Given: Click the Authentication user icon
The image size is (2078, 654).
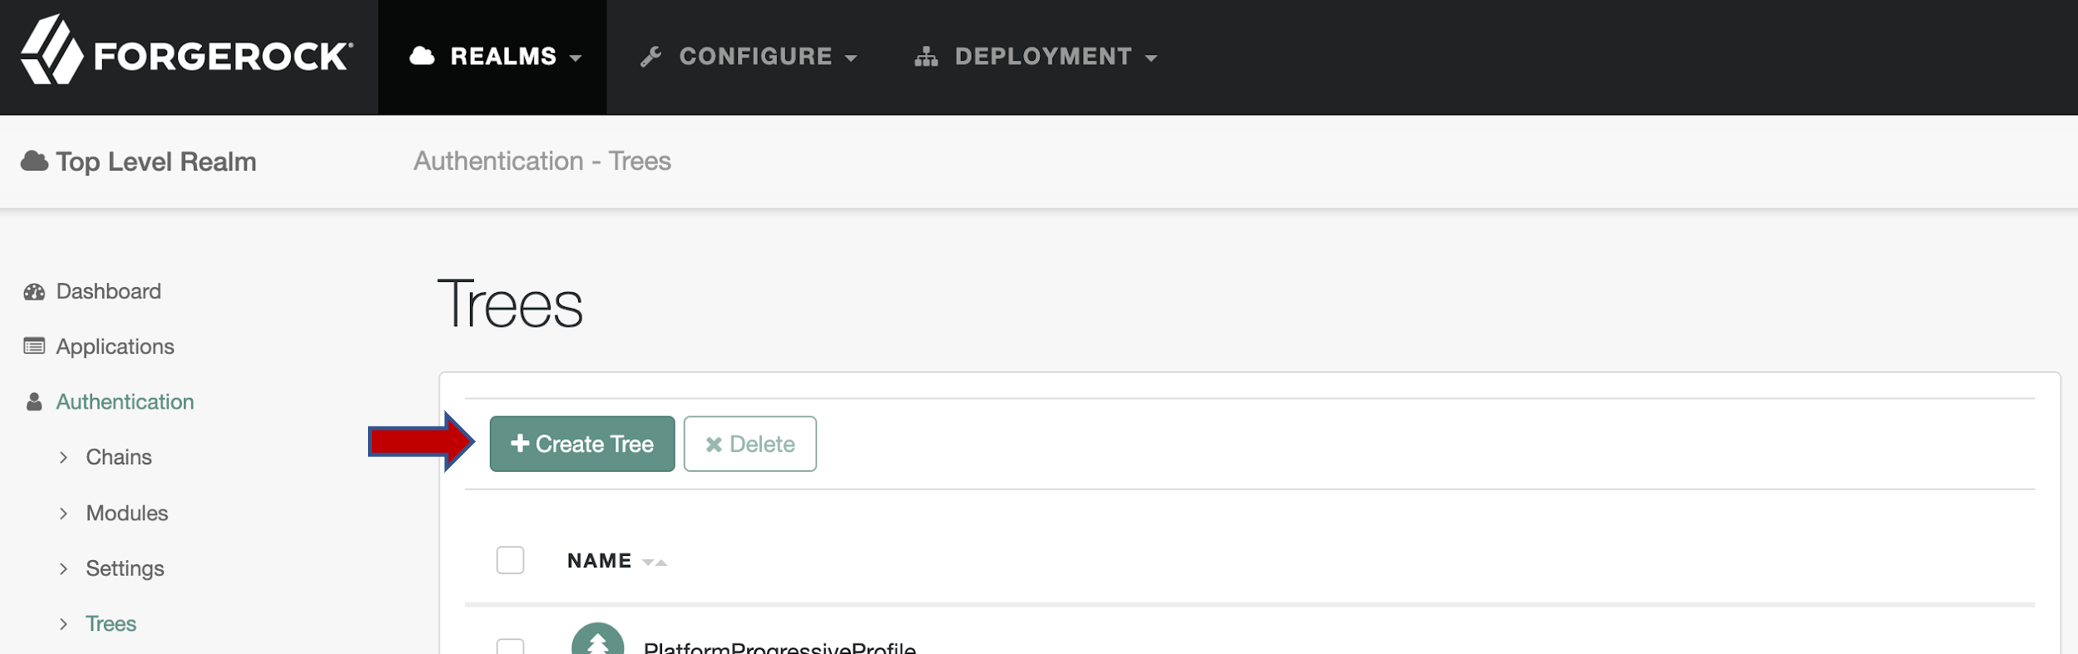Looking at the screenshot, I should (x=34, y=402).
